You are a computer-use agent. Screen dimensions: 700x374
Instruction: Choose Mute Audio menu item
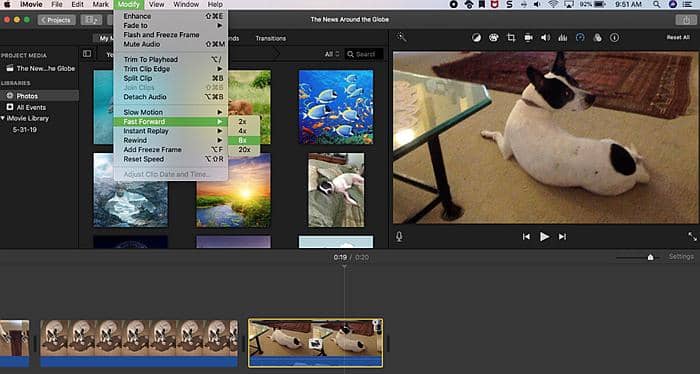tap(171, 44)
